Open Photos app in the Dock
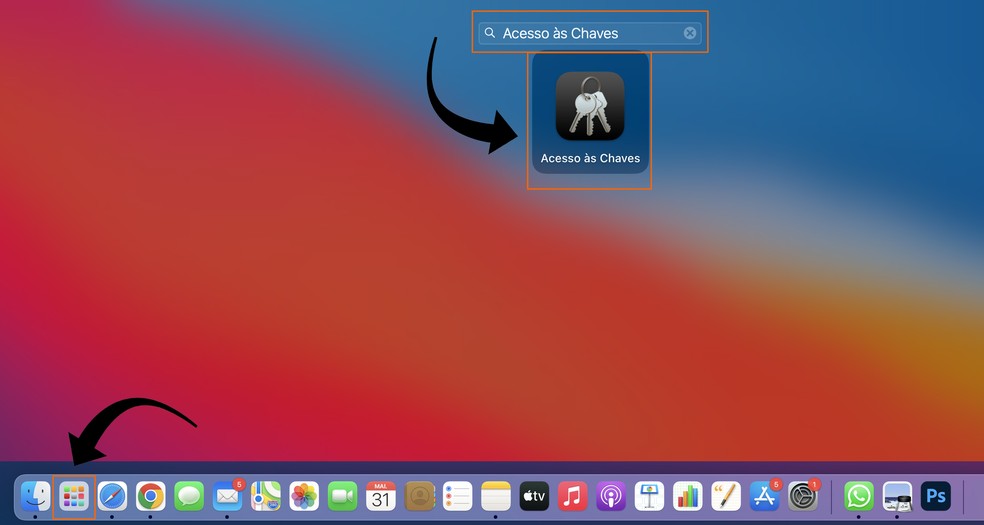984x525 pixels. click(x=304, y=496)
